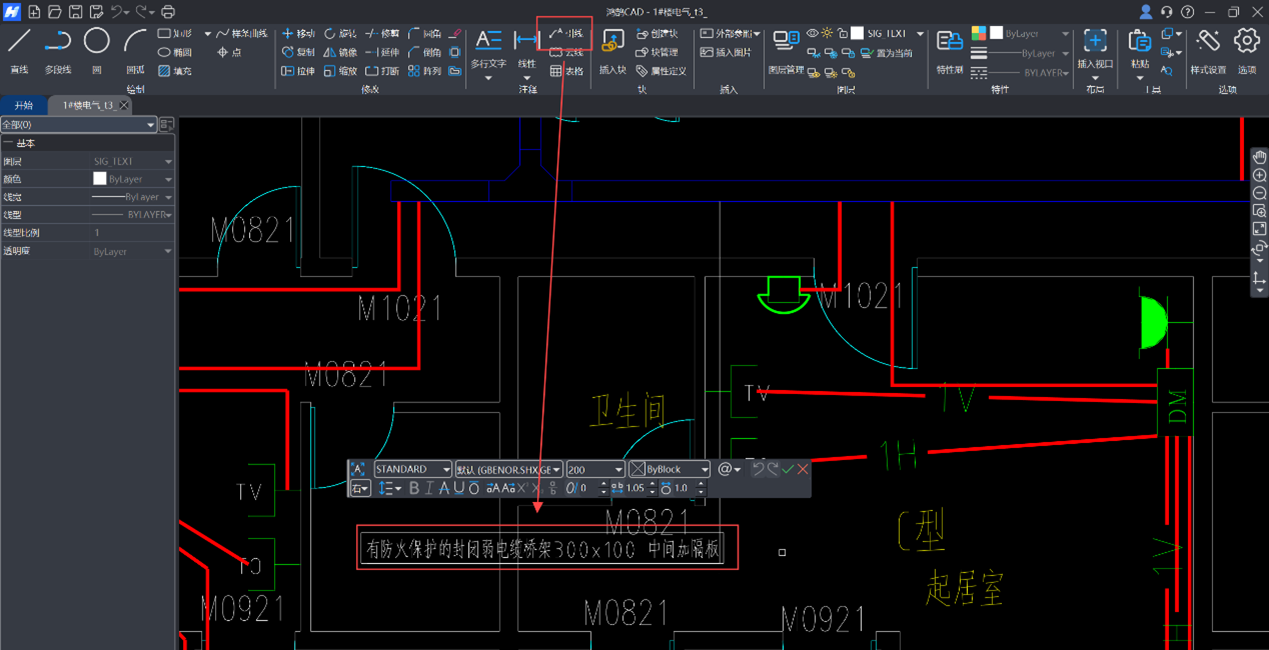Switch to the 开始 tab
1269x650 pixels.
click(23, 105)
